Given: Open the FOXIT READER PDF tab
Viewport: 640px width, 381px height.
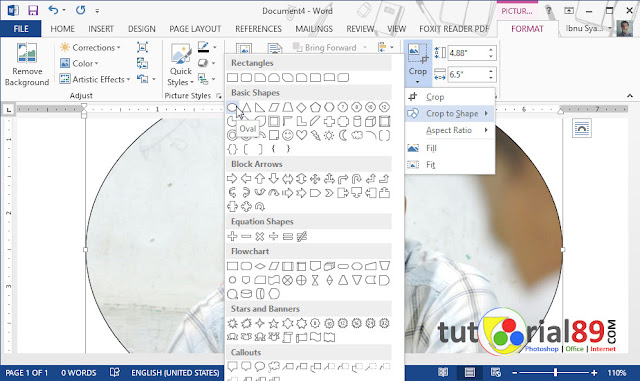Looking at the screenshot, I should (x=454, y=29).
